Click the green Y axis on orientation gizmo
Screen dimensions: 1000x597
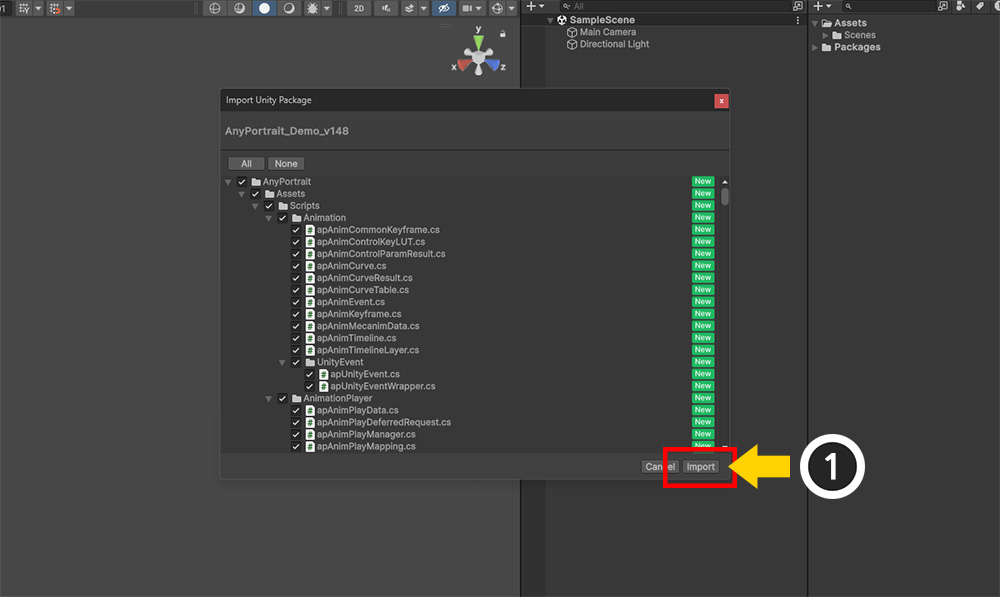pyautogui.click(x=478, y=42)
